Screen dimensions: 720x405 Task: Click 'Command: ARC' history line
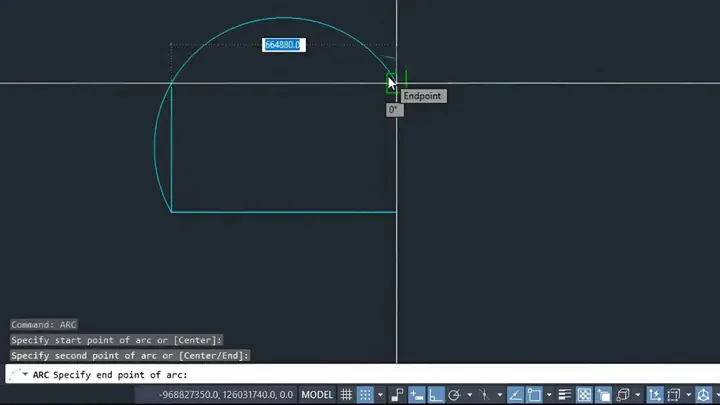pos(44,325)
